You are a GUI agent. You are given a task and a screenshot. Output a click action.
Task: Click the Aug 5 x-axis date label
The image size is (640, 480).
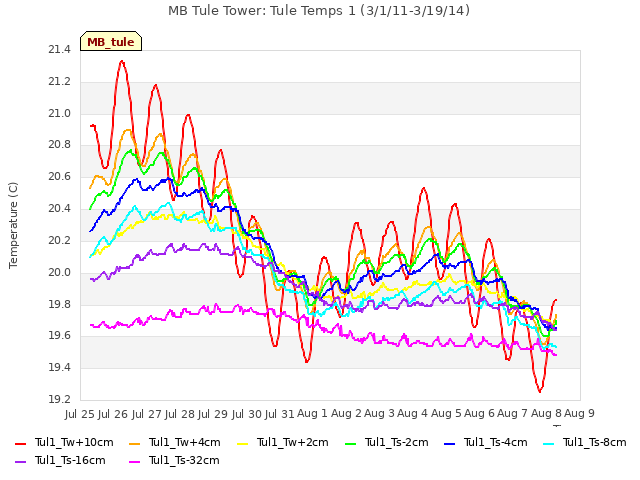446,414
